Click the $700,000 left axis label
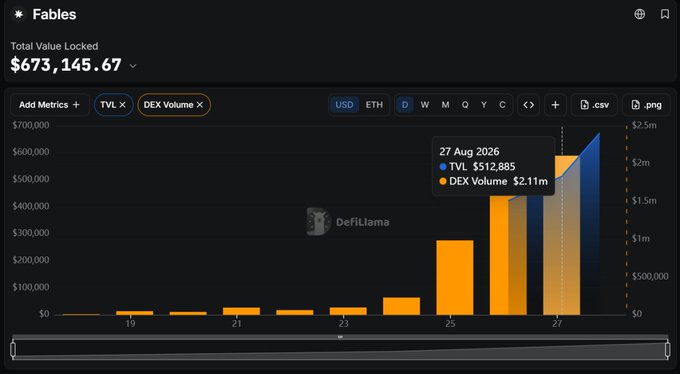680x374 pixels. [x=30, y=125]
